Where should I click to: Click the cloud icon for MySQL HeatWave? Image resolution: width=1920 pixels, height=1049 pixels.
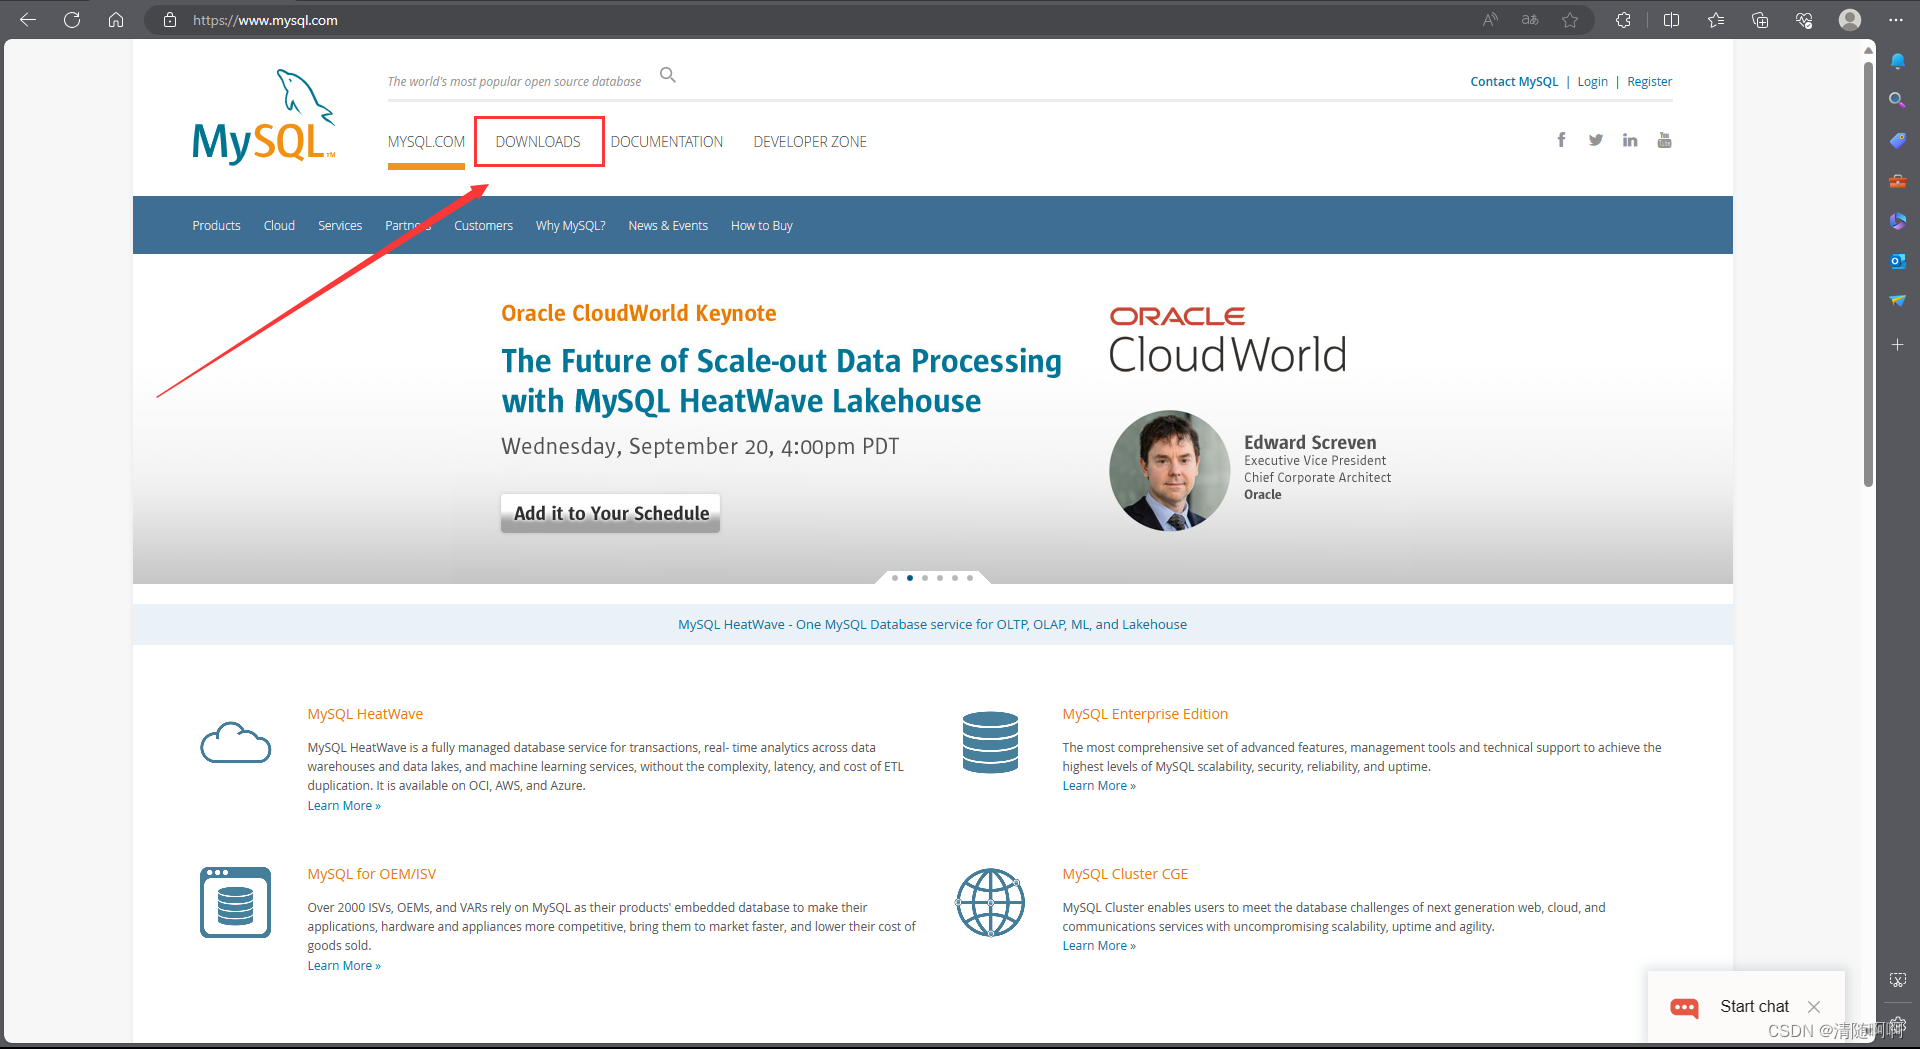235,743
